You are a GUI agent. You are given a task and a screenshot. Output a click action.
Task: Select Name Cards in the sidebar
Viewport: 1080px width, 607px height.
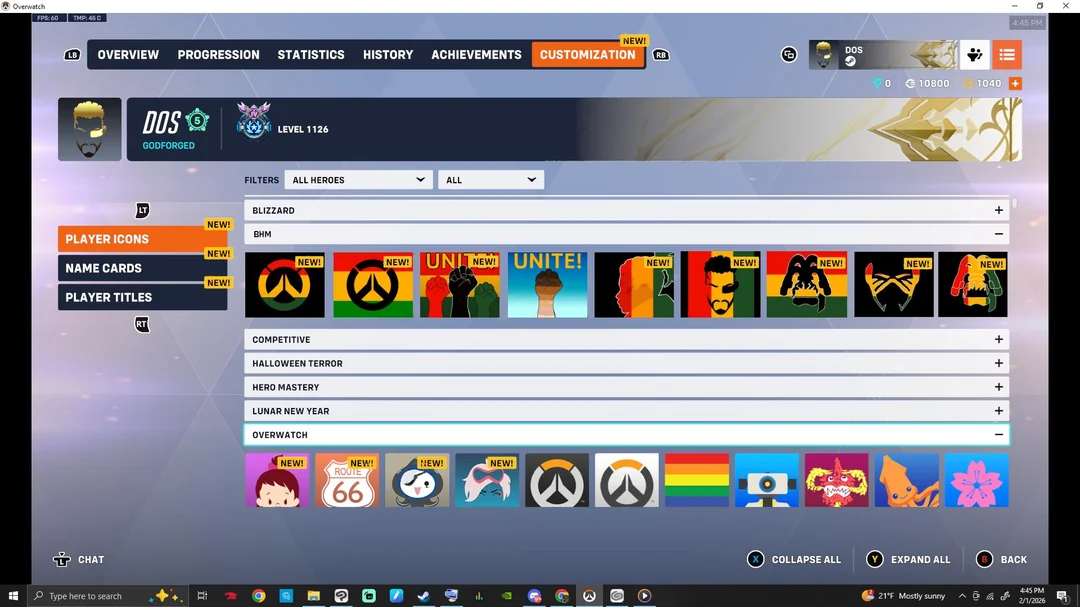point(143,268)
